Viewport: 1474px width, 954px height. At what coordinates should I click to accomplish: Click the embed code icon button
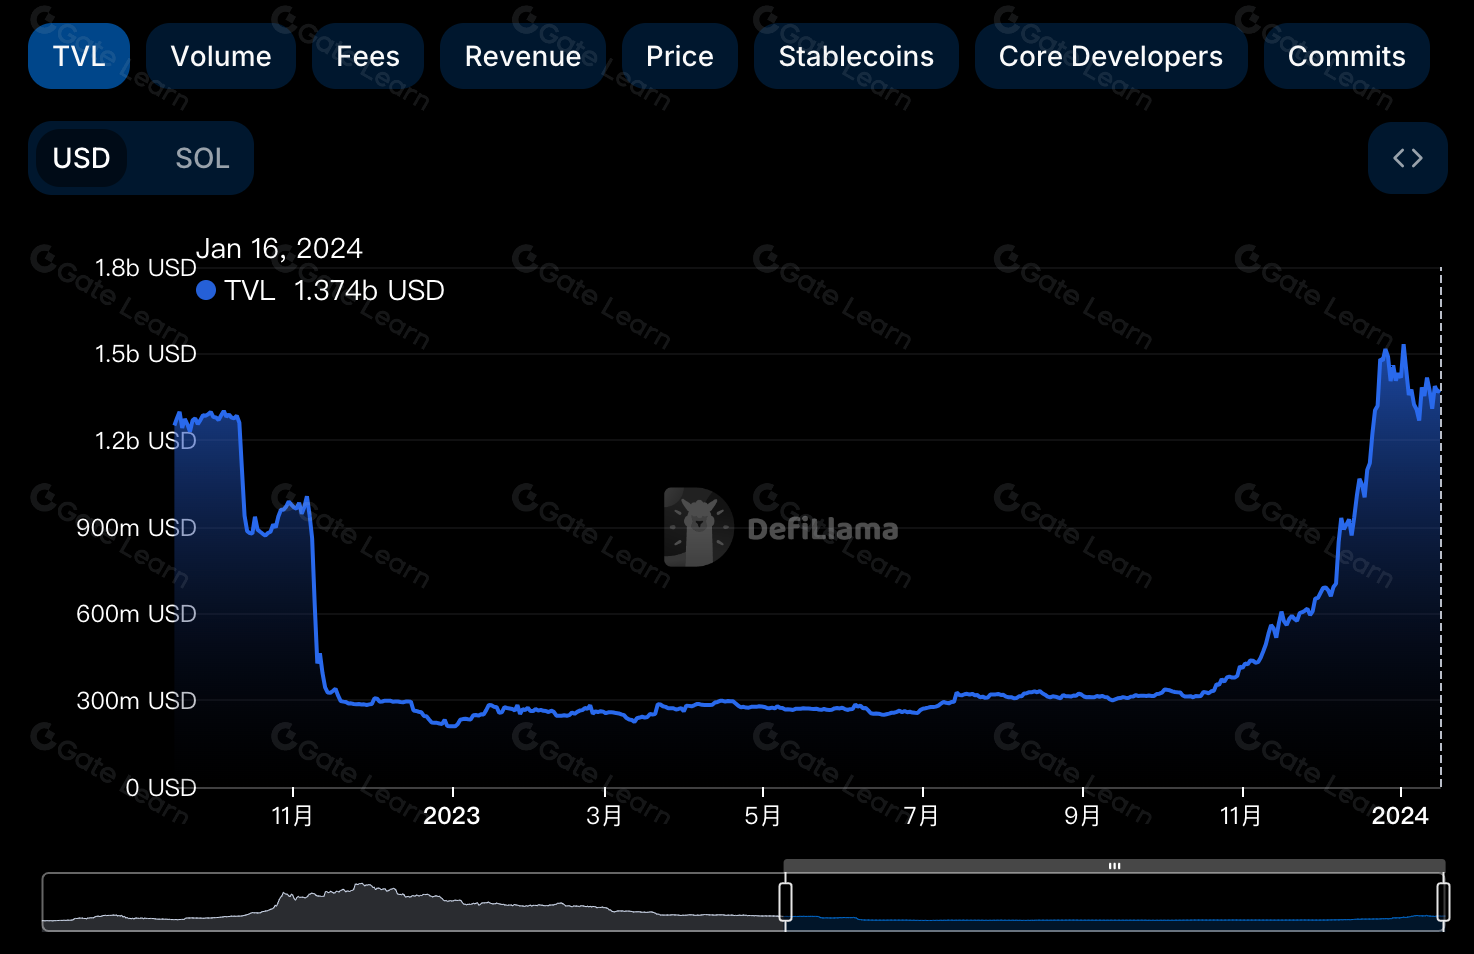1408,158
